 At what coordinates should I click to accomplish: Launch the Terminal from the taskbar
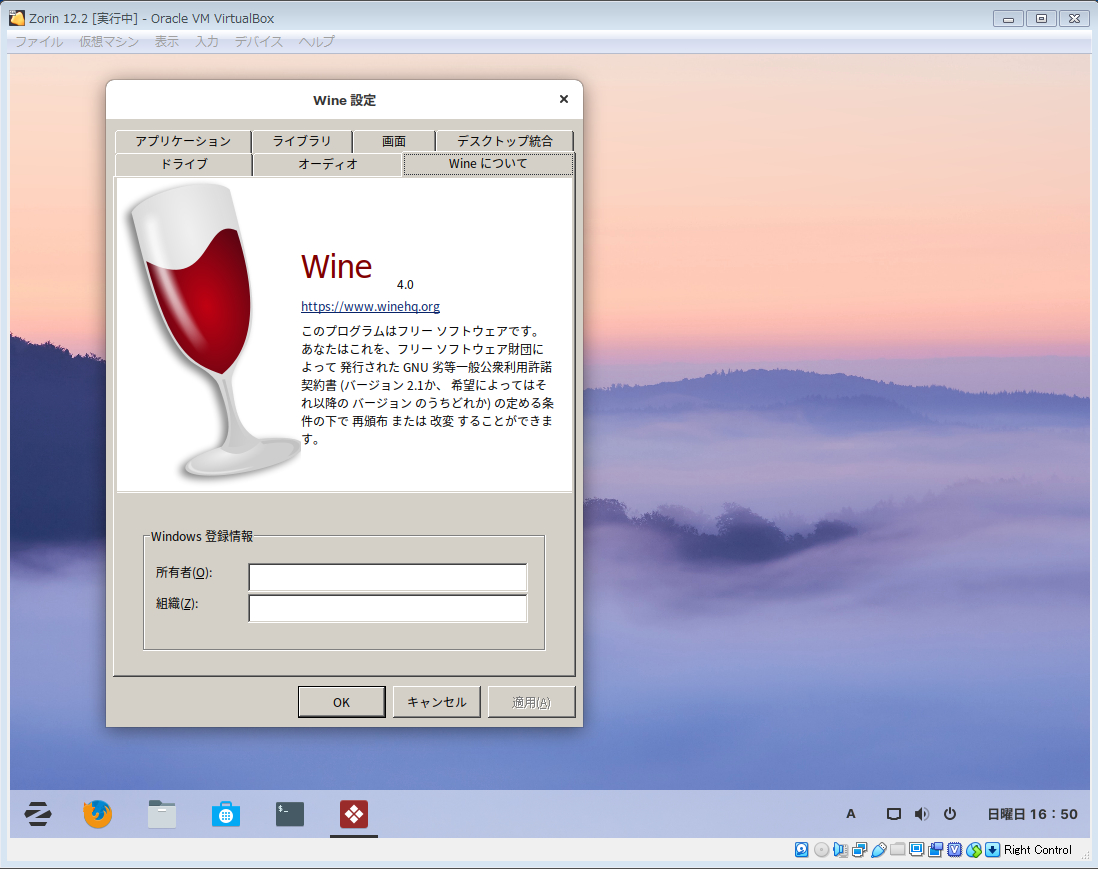[x=290, y=814]
